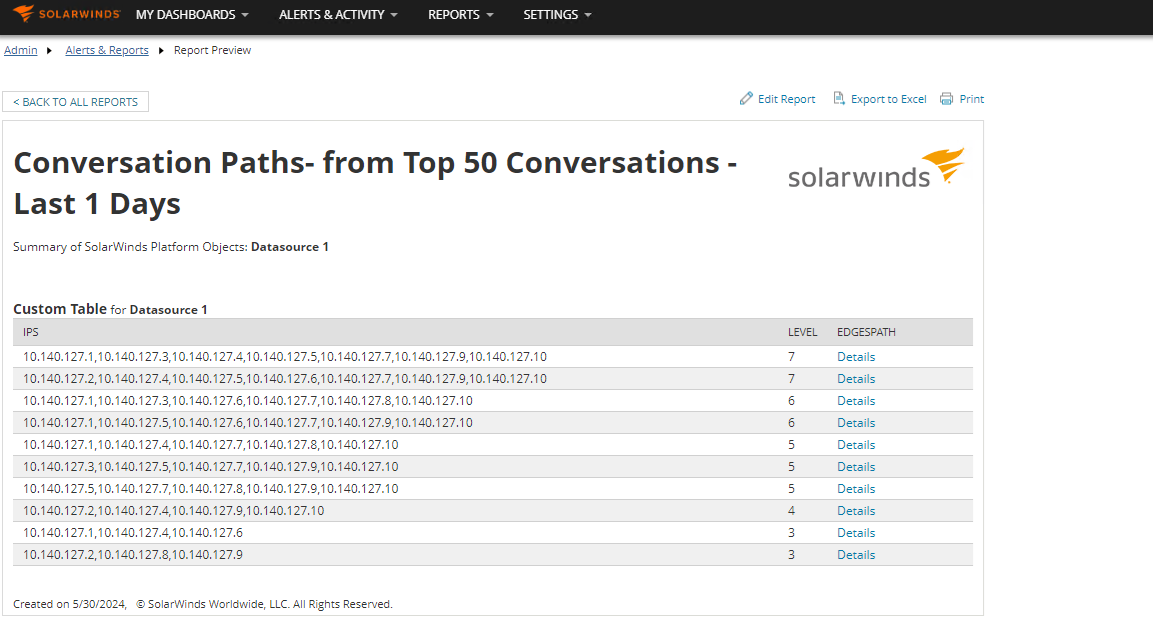Open Details for 10.140.127.1,10.140.127.4,10.140.127.7 path

click(x=856, y=445)
